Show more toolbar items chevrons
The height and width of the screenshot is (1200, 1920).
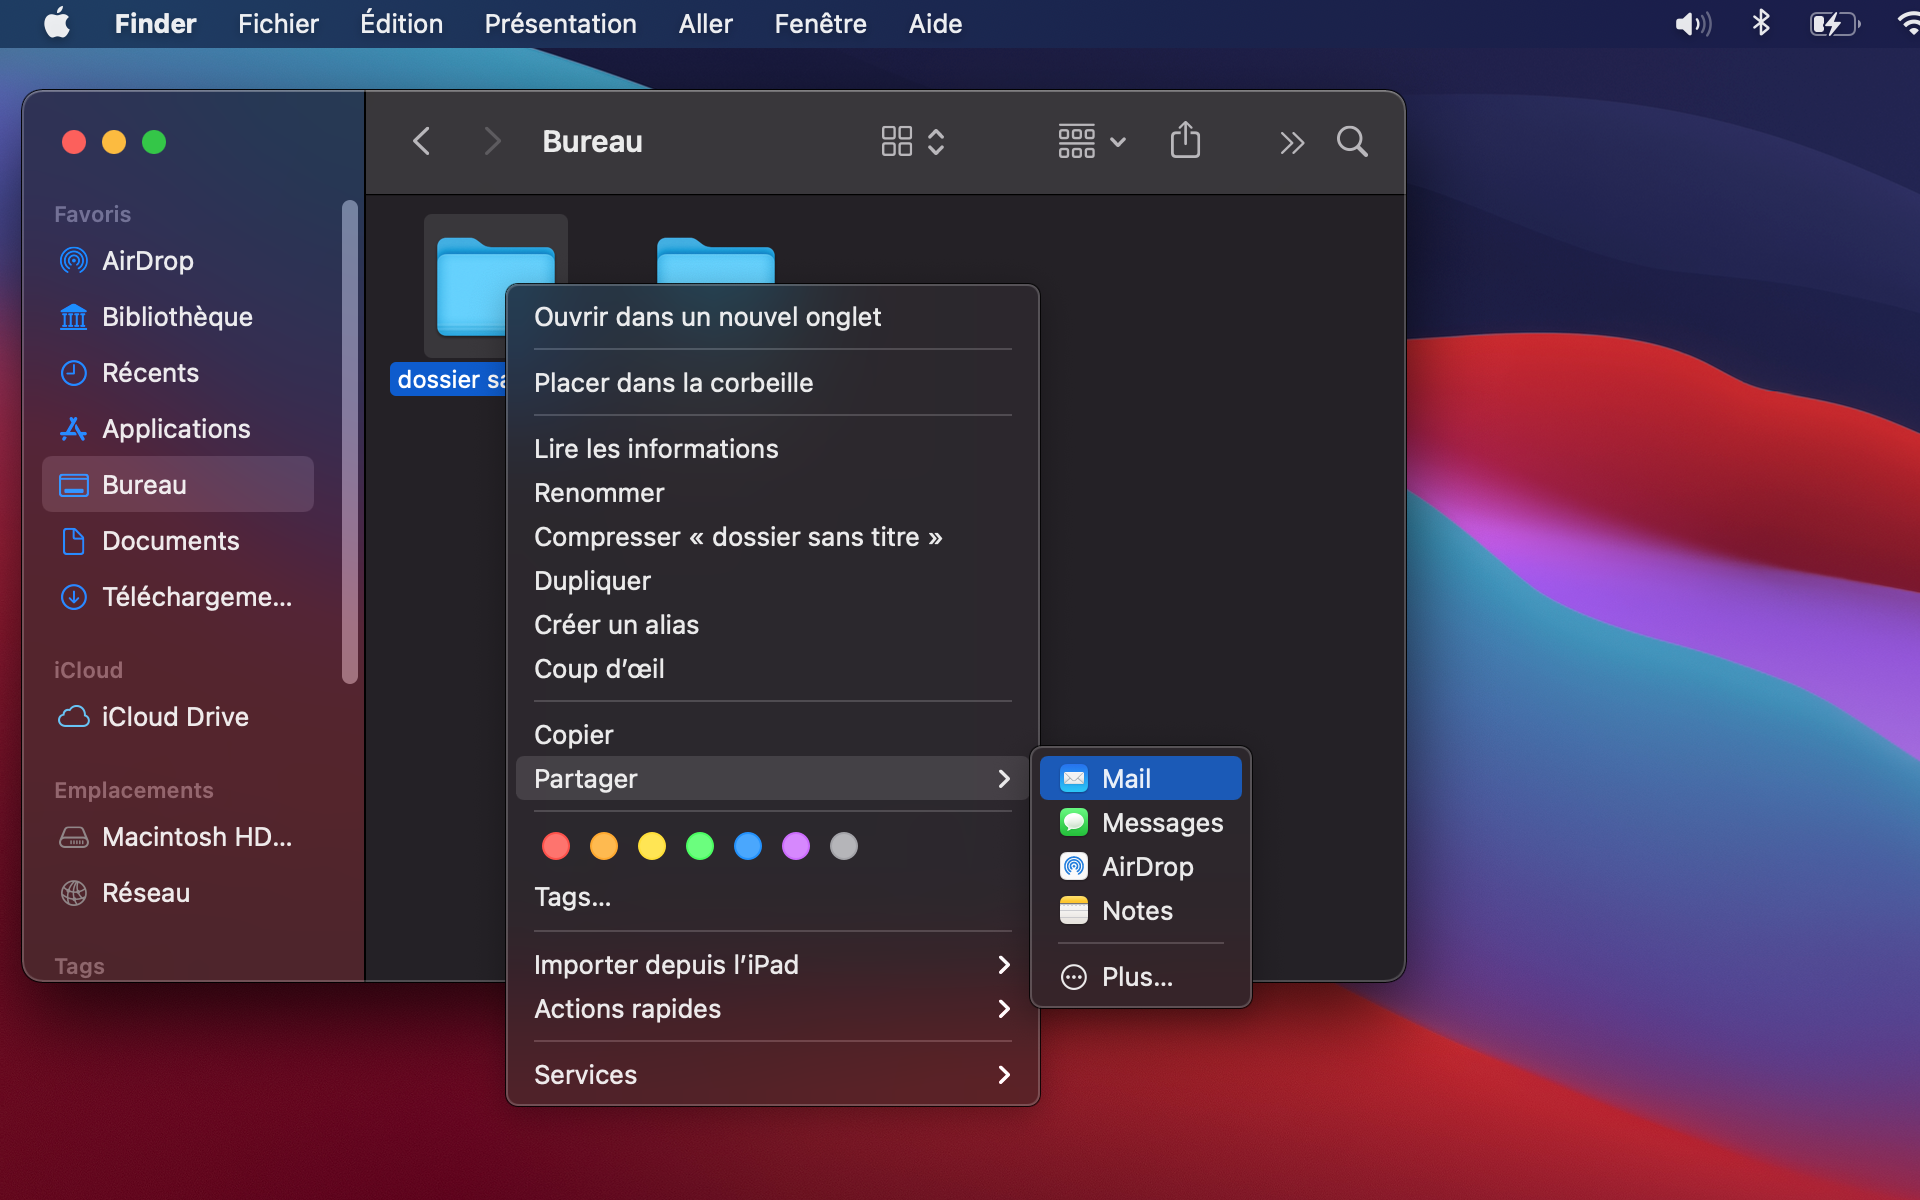tap(1292, 143)
